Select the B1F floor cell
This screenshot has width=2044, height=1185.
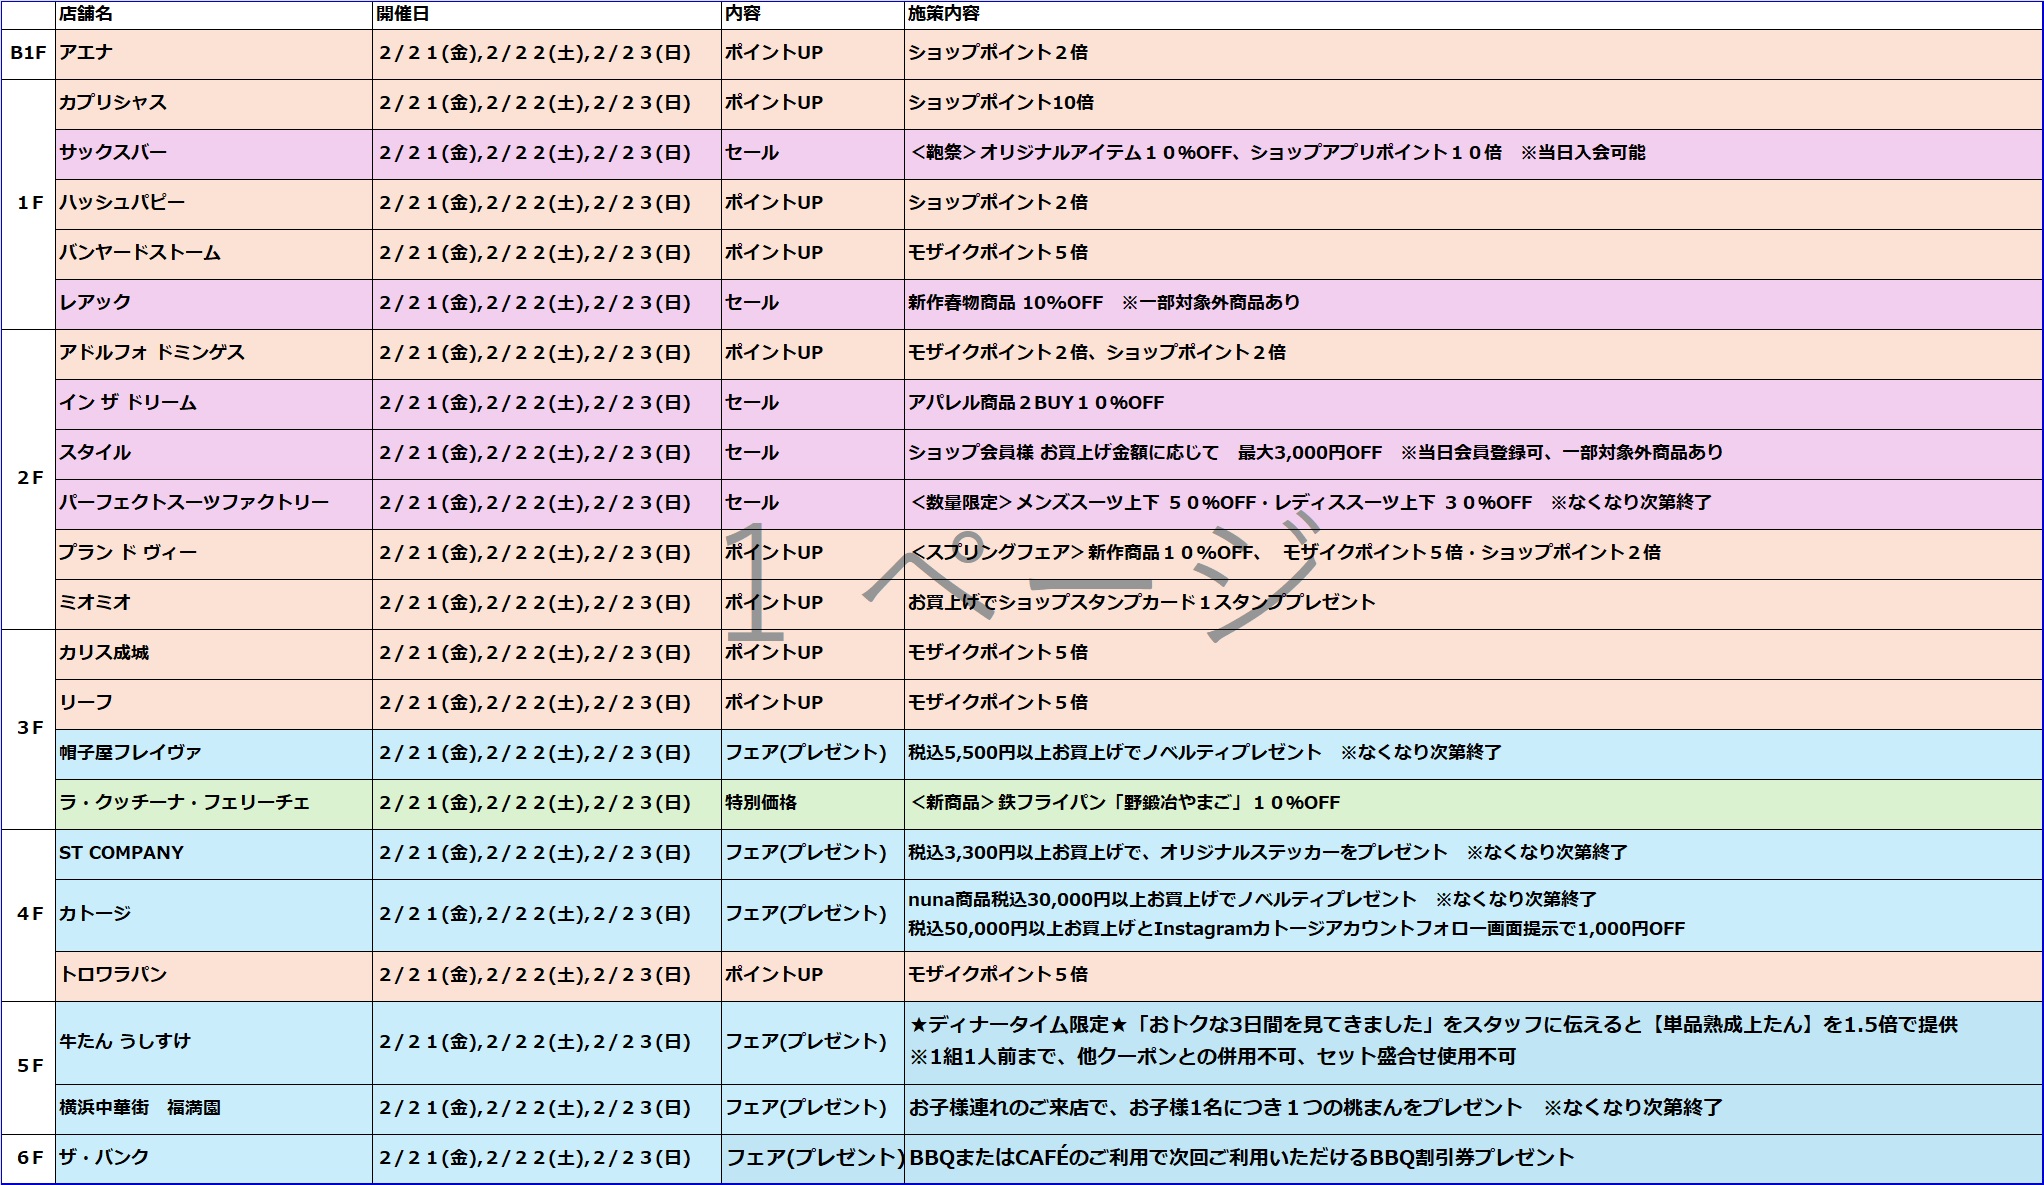click(x=28, y=54)
